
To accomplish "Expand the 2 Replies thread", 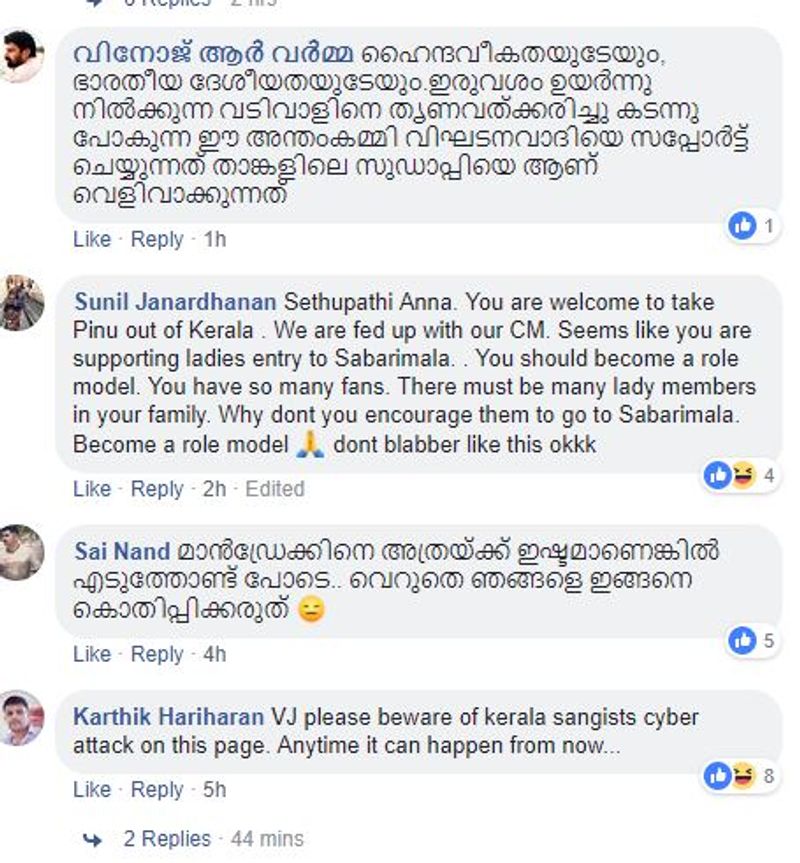I will click(167, 838).
